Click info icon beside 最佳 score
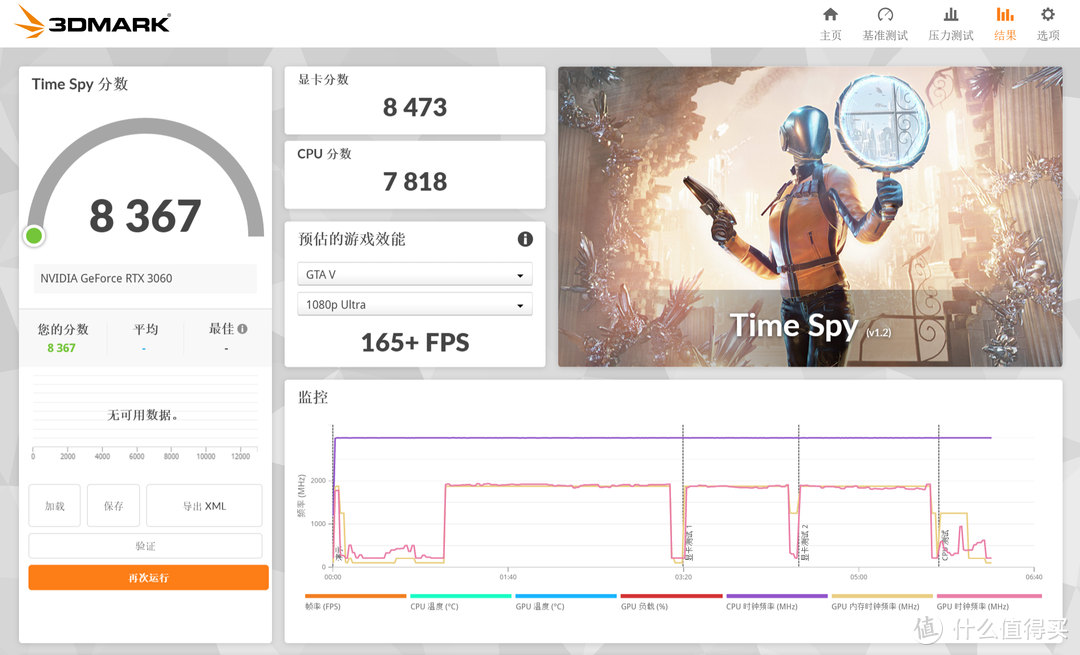The image size is (1080, 655). (242, 329)
